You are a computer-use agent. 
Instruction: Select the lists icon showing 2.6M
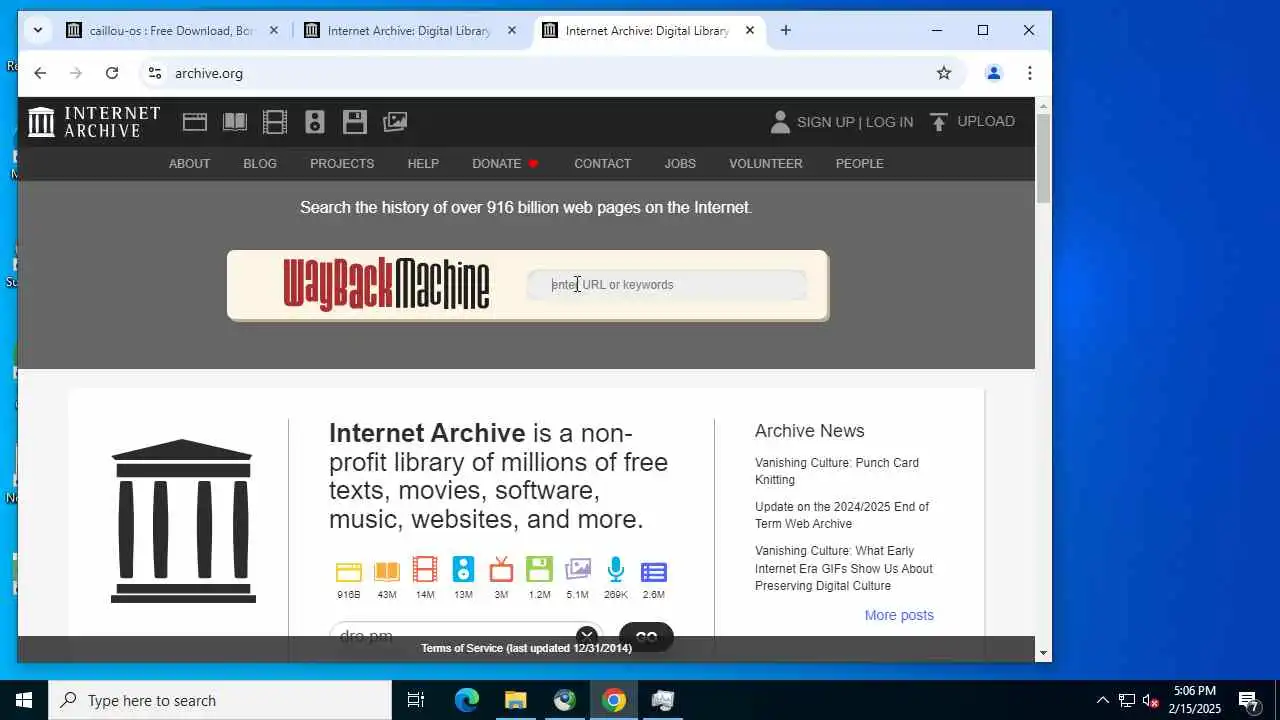[x=654, y=572]
